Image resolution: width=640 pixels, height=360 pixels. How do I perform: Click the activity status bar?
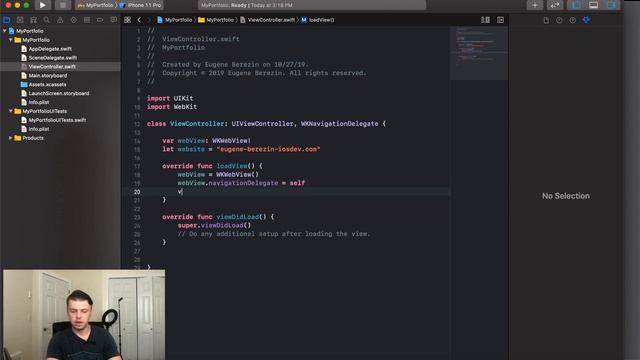[312, 5]
